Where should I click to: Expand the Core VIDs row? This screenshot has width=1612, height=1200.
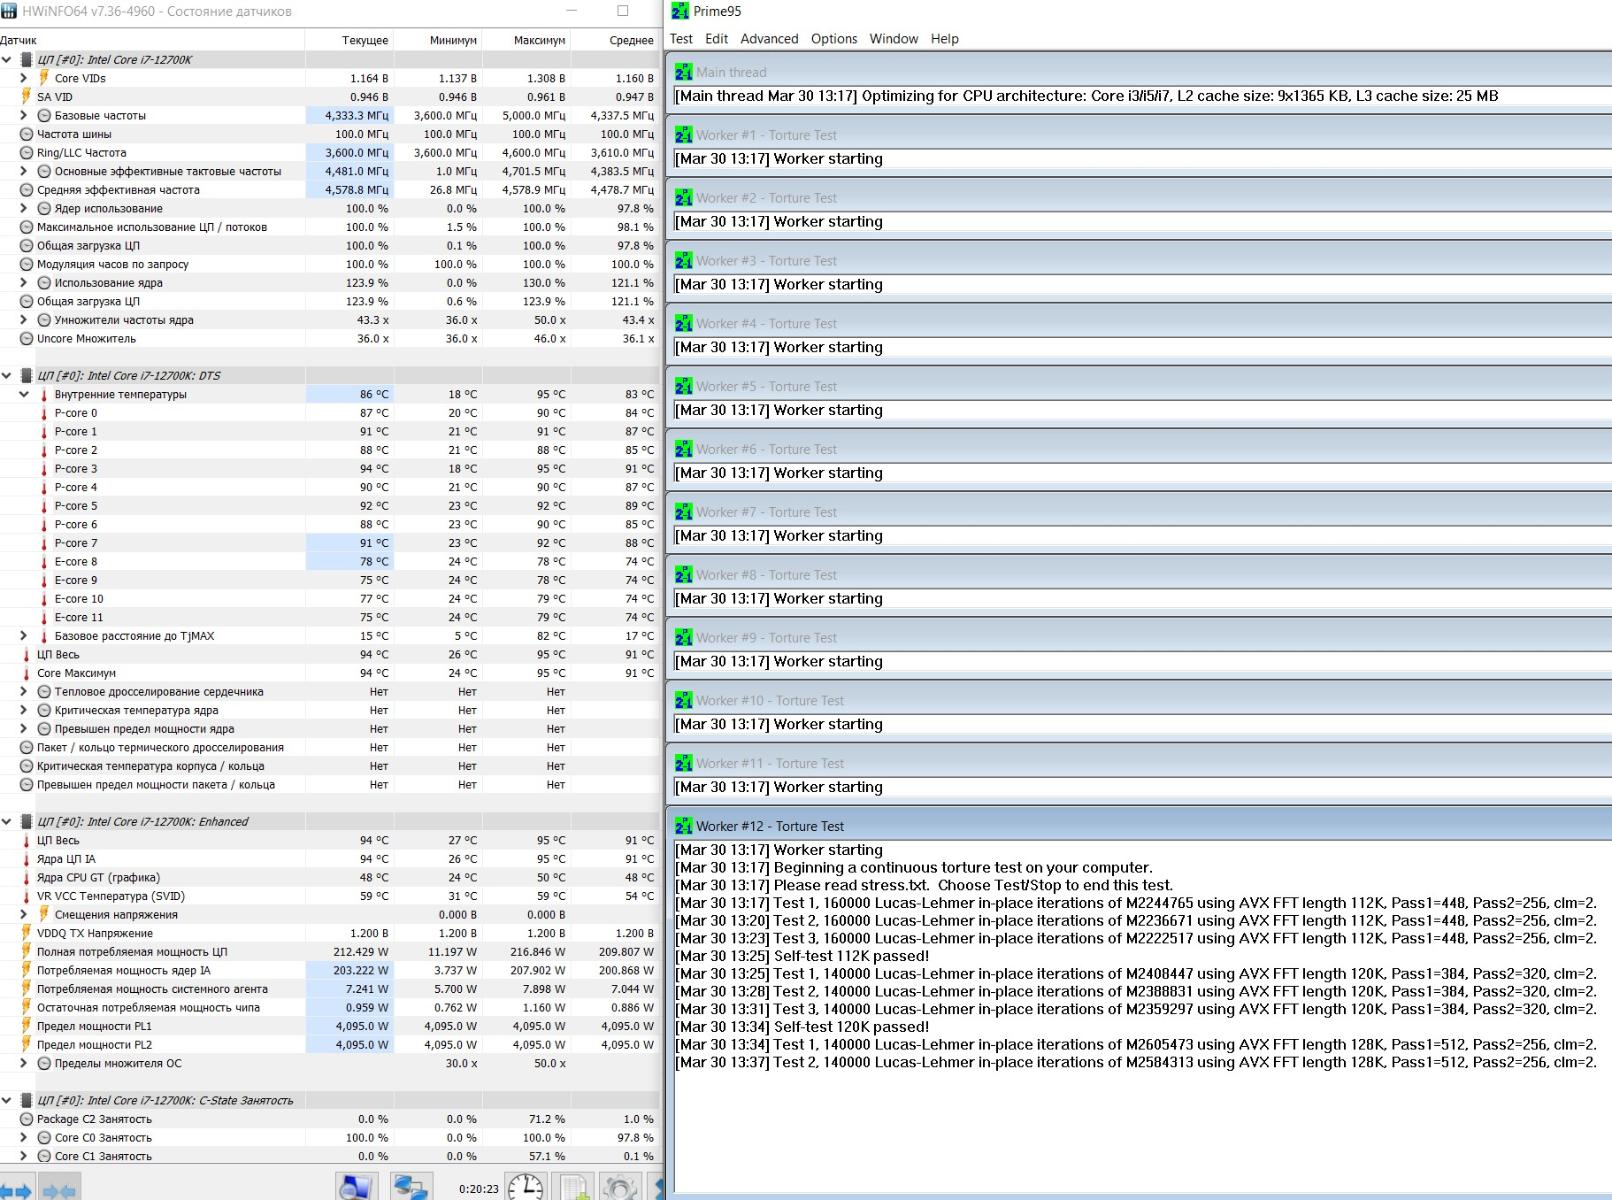click(24, 78)
